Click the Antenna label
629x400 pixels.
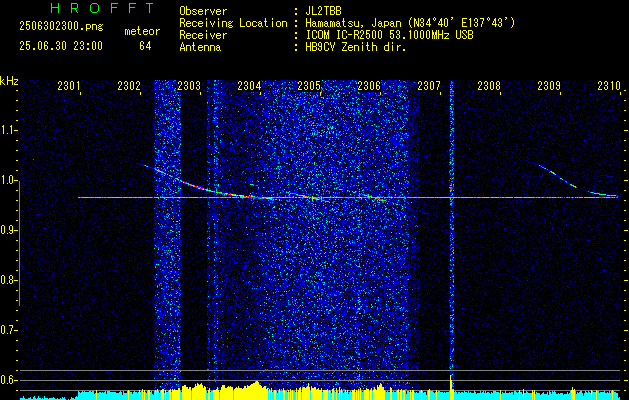[200, 47]
